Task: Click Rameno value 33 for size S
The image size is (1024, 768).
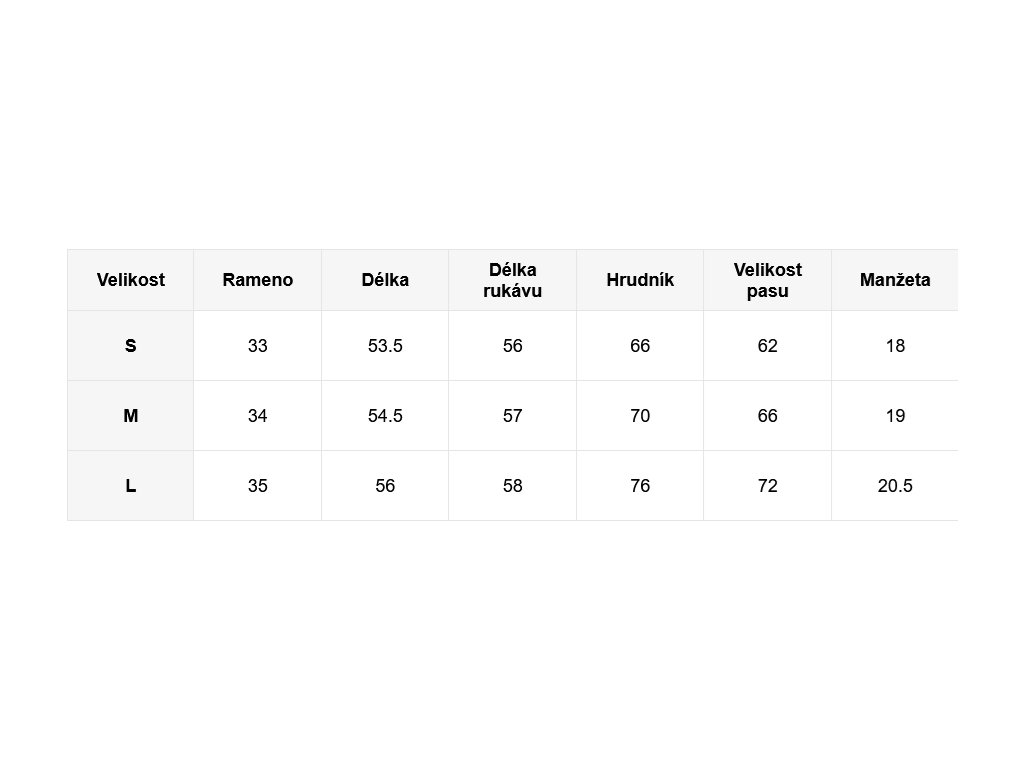Action: click(258, 346)
